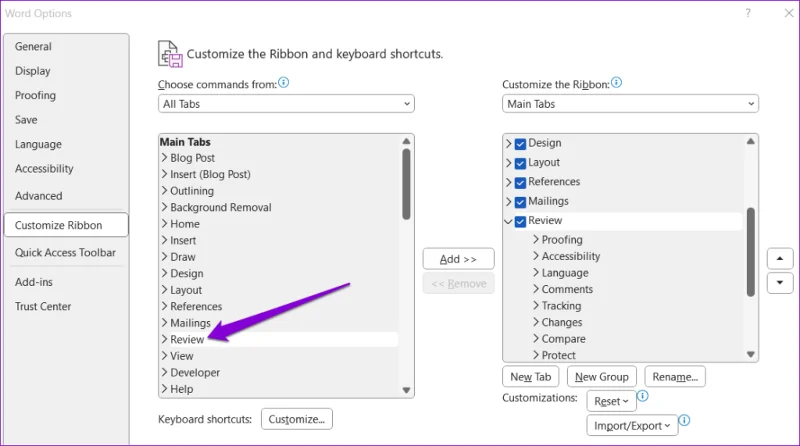
Task: Select Comments group under Review
Action: click(567, 289)
